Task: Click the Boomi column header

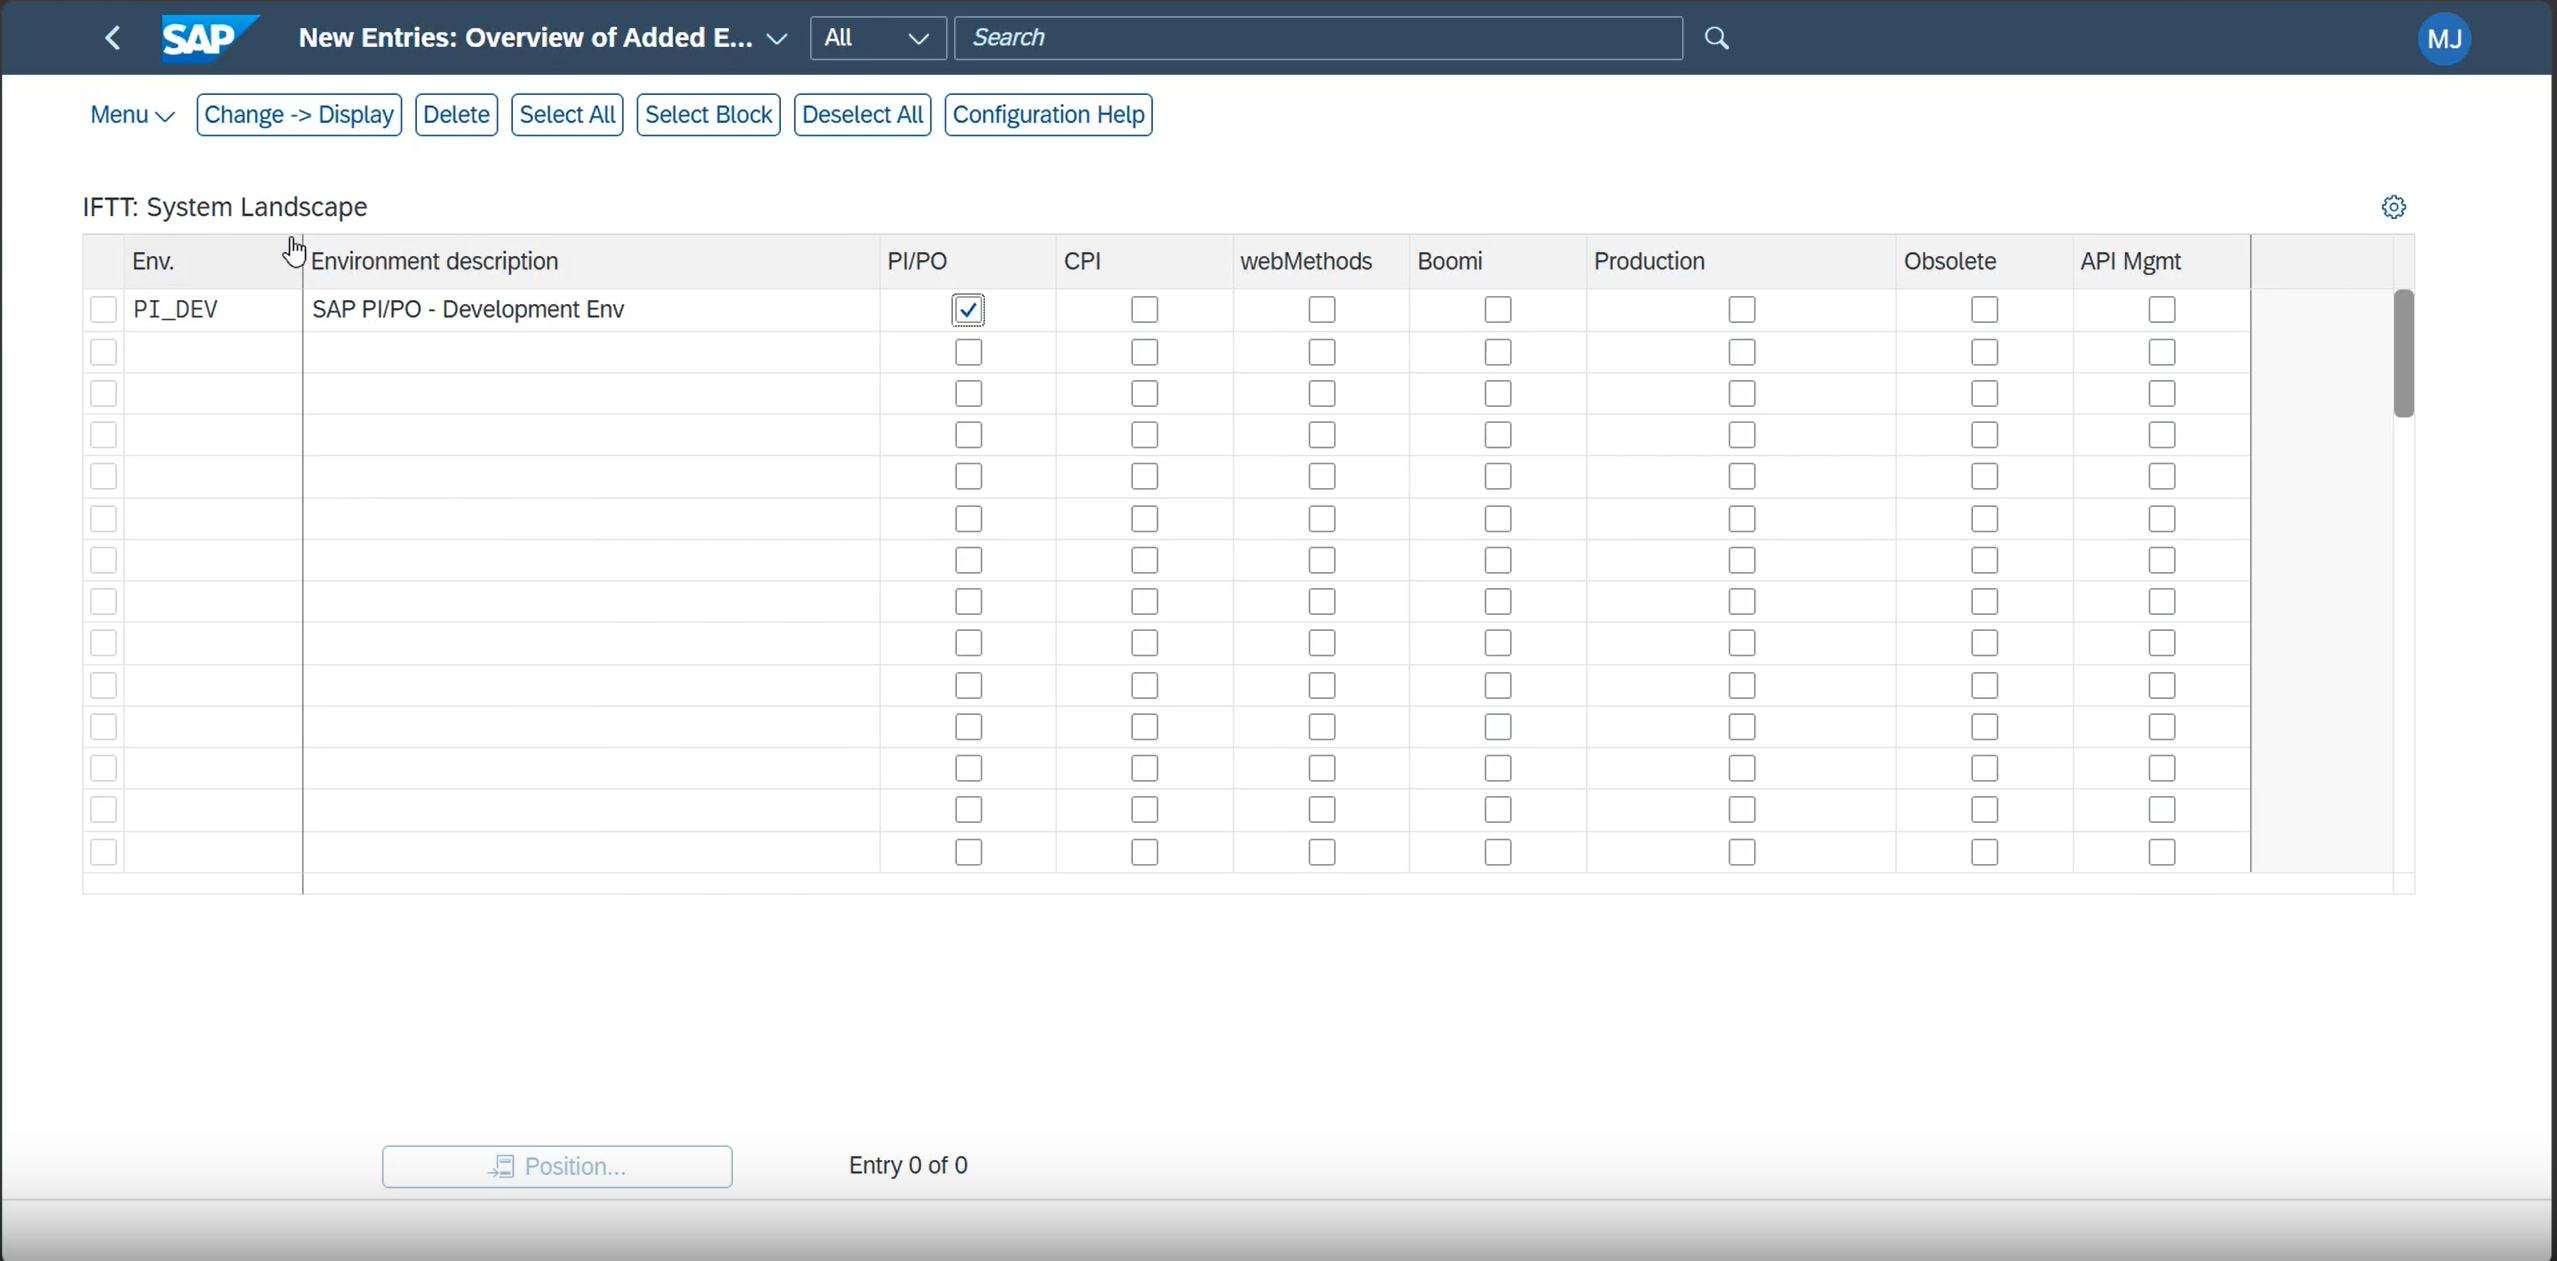Action: [1497, 262]
